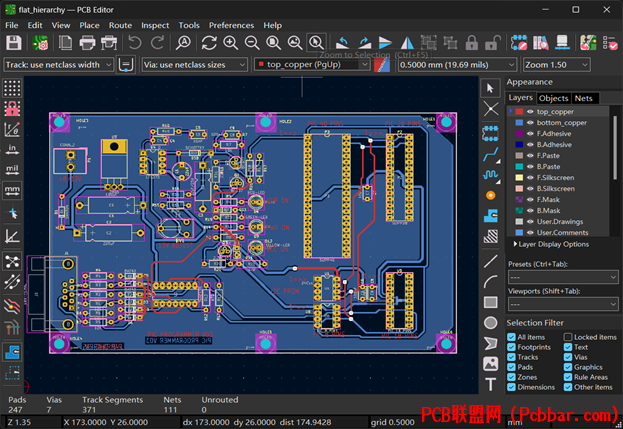This screenshot has height=429, width=623.
Task: Lock selected items icon
Action: coord(472,43)
